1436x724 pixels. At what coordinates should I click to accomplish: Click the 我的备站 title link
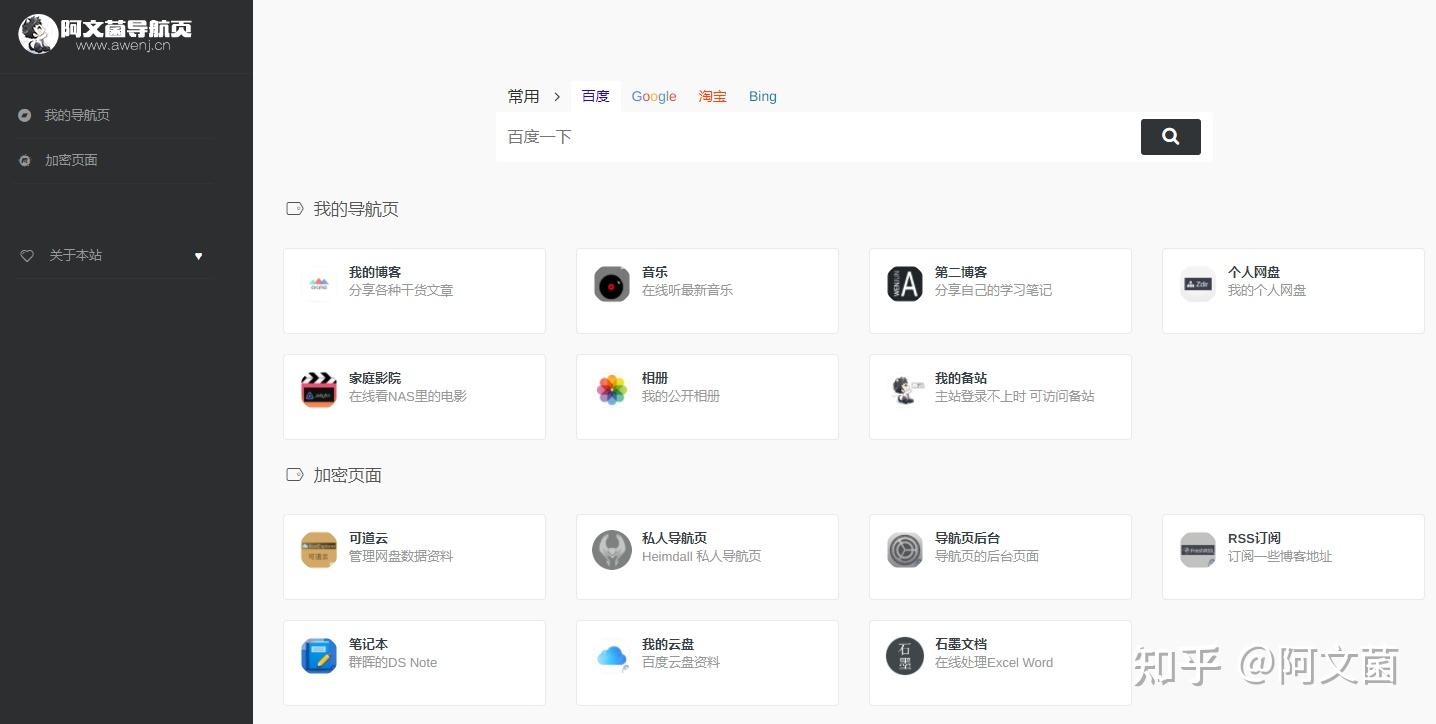pos(961,378)
